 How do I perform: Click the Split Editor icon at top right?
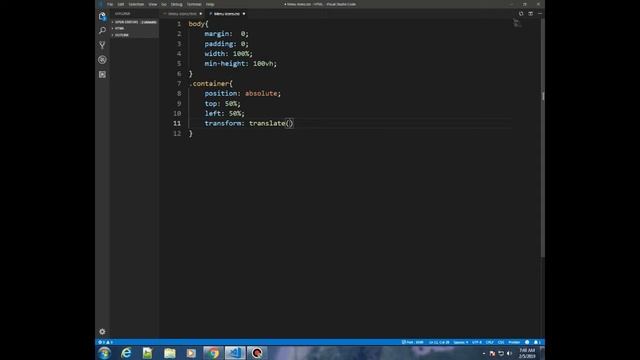point(530,13)
